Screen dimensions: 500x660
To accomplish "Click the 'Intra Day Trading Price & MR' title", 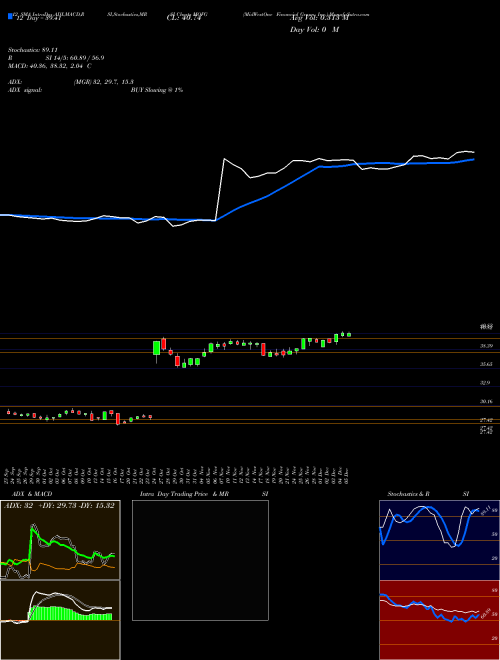I will coord(185,494).
